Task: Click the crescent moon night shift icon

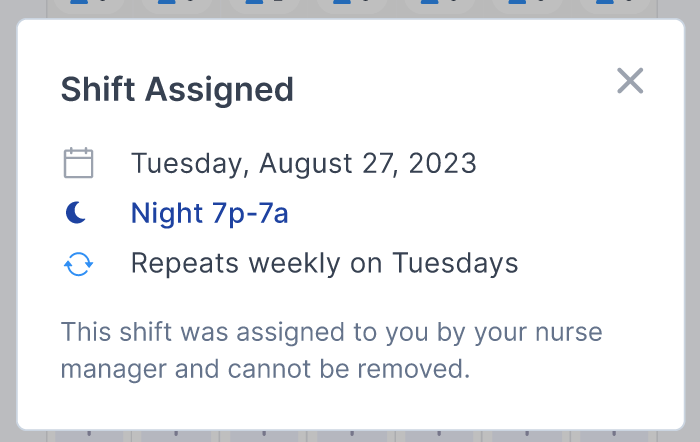Action: (x=76, y=212)
